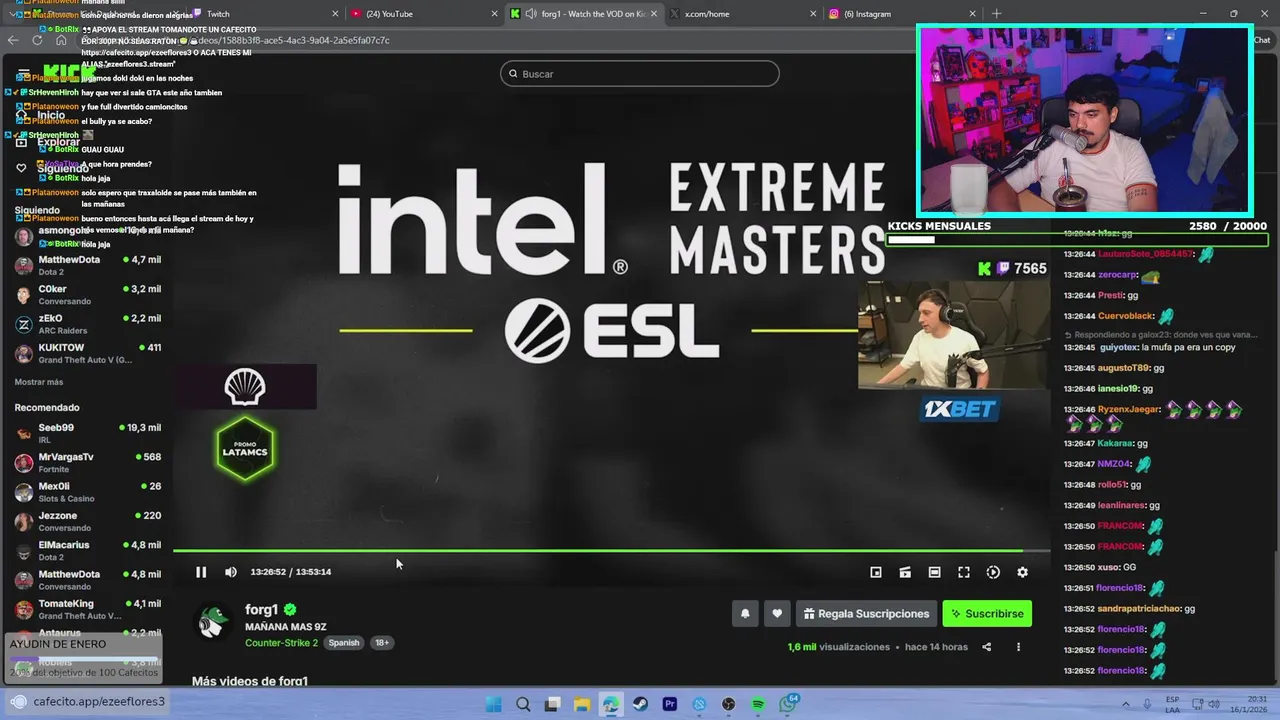1280x720 pixels.
Task: Open Steam from the taskbar
Action: pos(640,705)
